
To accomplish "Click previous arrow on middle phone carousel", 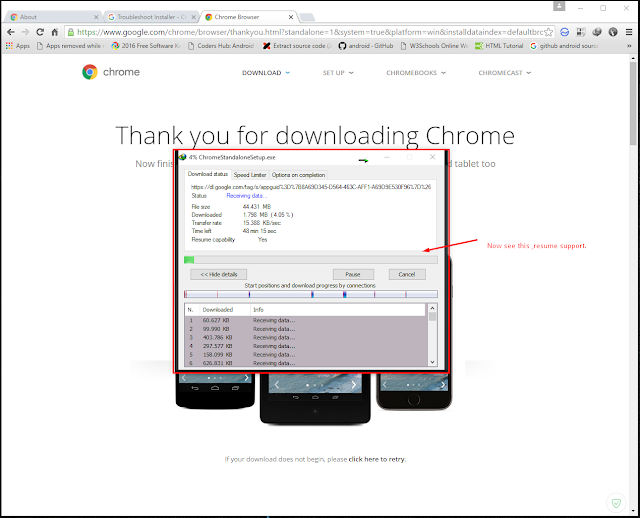I will 277,385.
